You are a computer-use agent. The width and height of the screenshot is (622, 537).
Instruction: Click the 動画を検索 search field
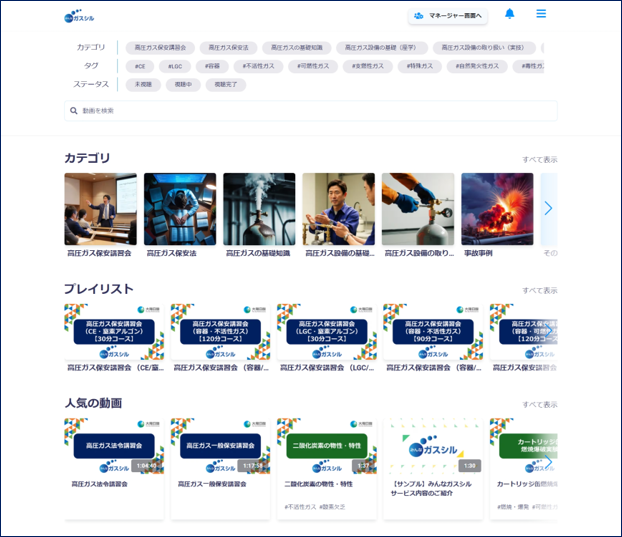[x=310, y=110]
